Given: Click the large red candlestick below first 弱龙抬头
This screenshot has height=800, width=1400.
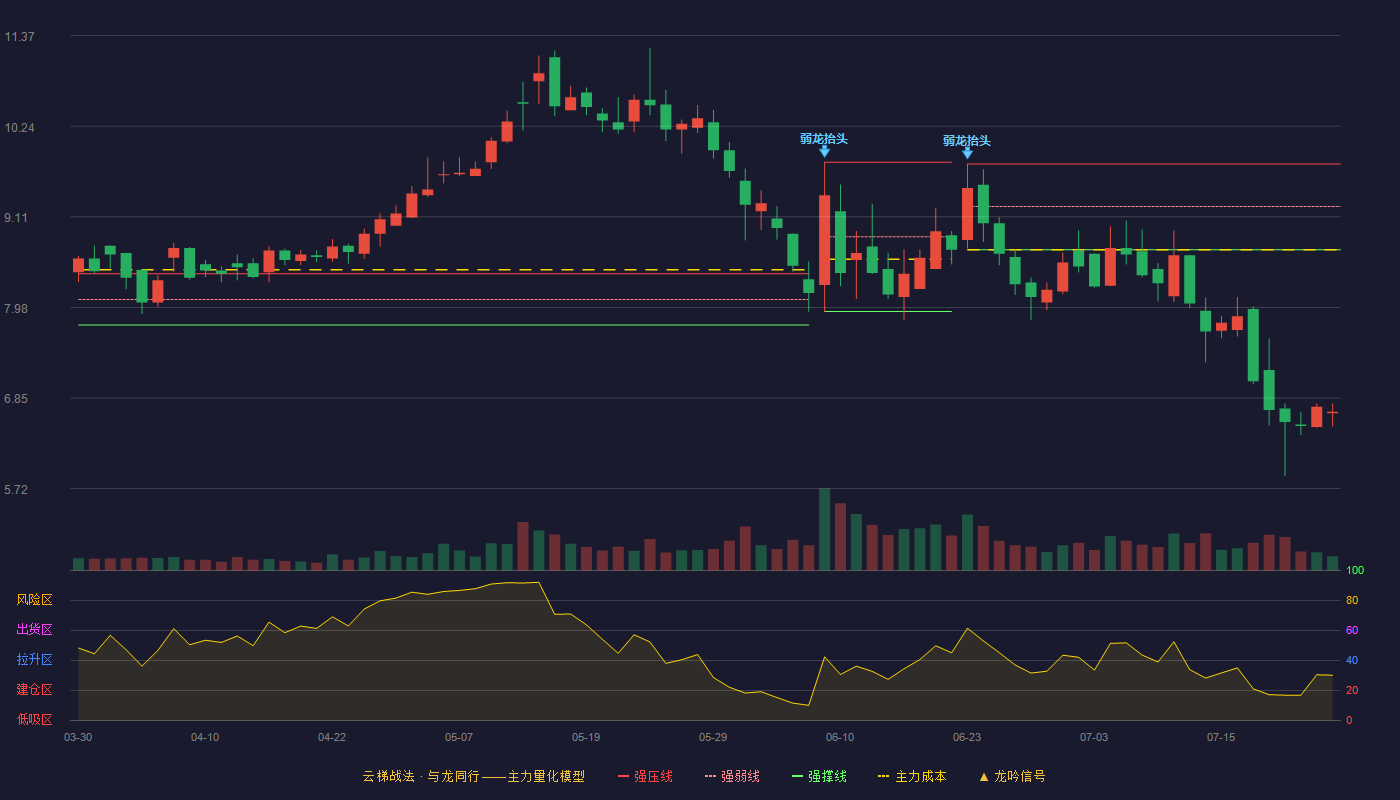Looking at the screenshot, I should tap(824, 240).
